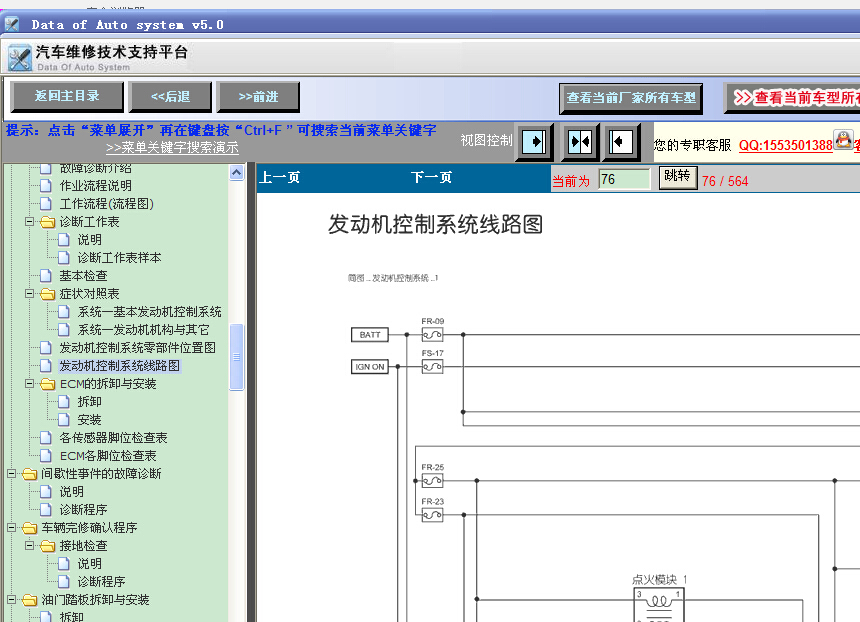Collapse the 诊断工作表 tree node
Image resolution: width=860 pixels, height=622 pixels.
29,222
